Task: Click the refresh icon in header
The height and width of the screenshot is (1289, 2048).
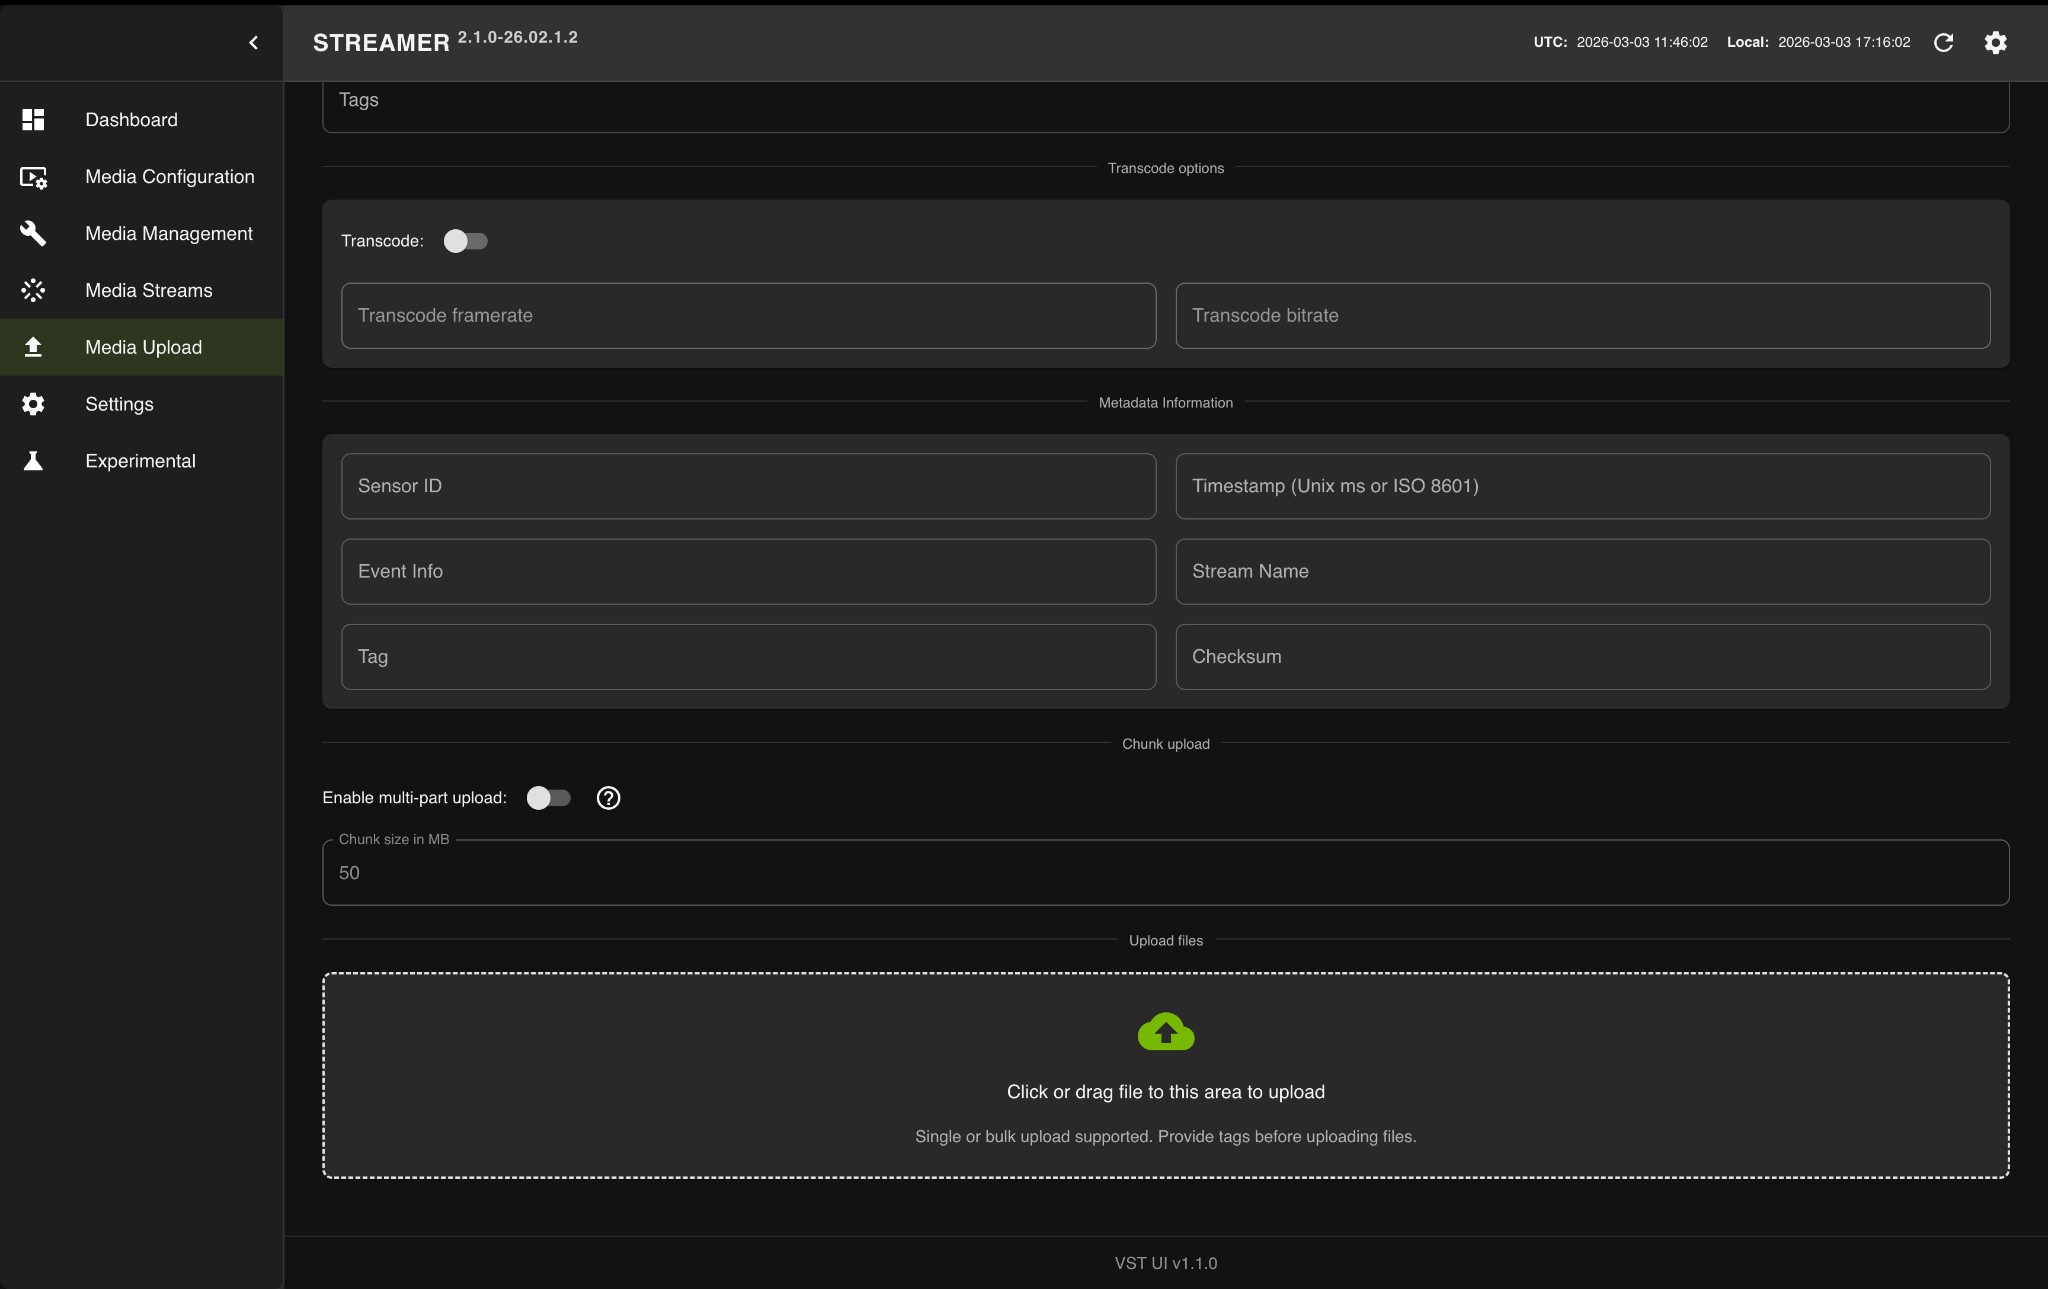Action: 1943,43
